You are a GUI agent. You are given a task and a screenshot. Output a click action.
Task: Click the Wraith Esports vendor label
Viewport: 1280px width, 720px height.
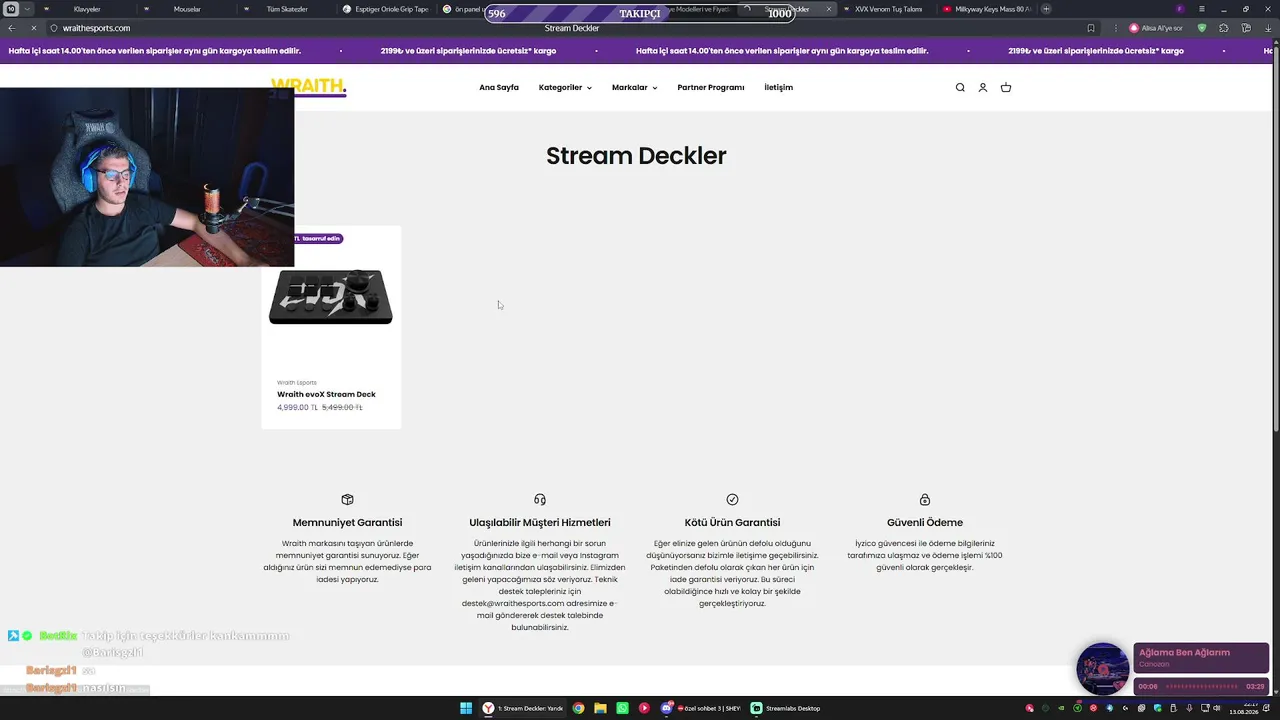(297, 383)
